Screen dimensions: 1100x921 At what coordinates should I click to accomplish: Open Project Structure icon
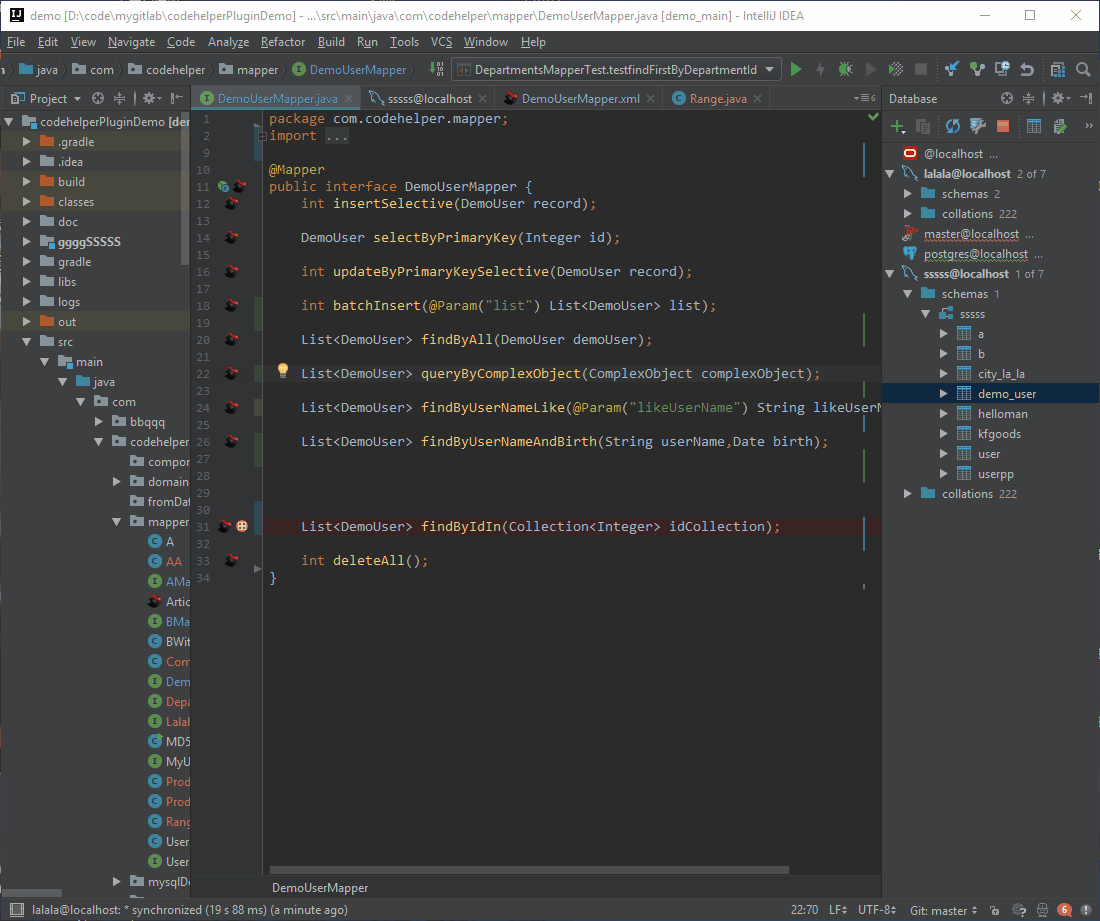point(1058,69)
